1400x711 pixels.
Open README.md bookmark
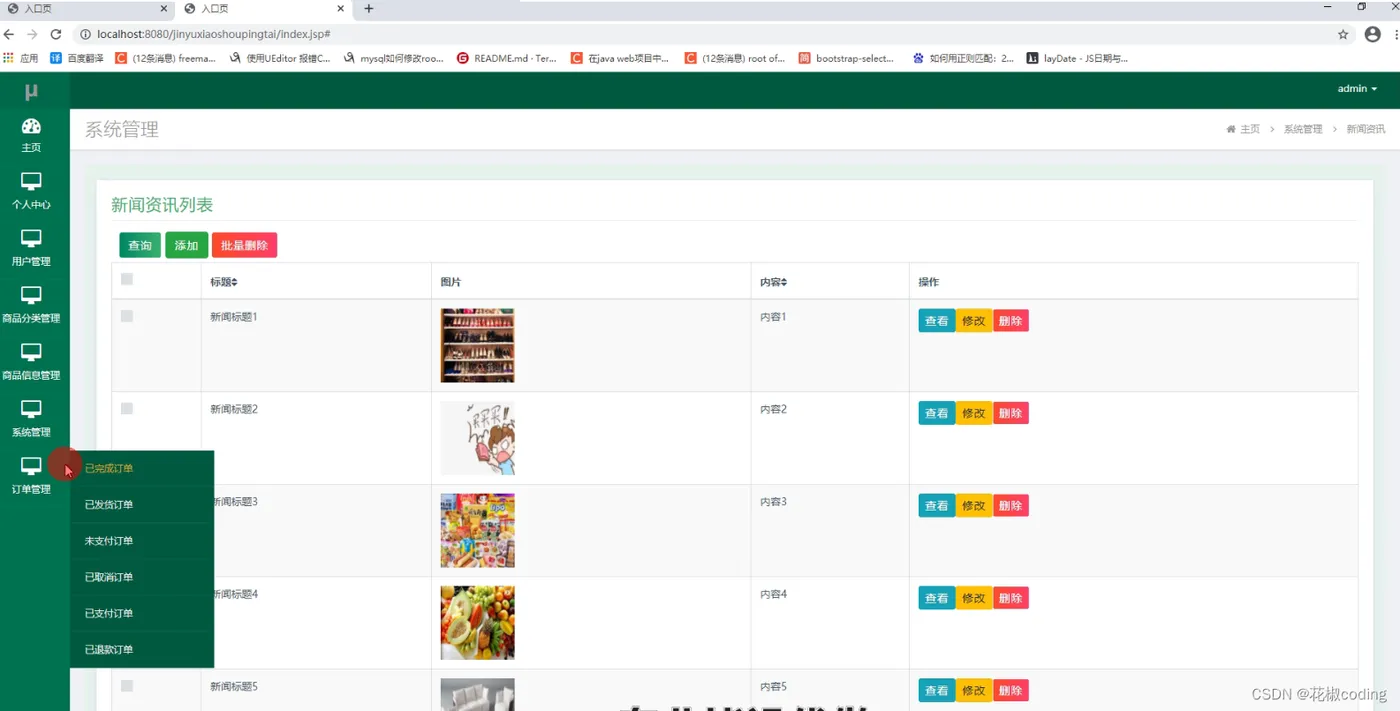pyautogui.click(x=507, y=58)
